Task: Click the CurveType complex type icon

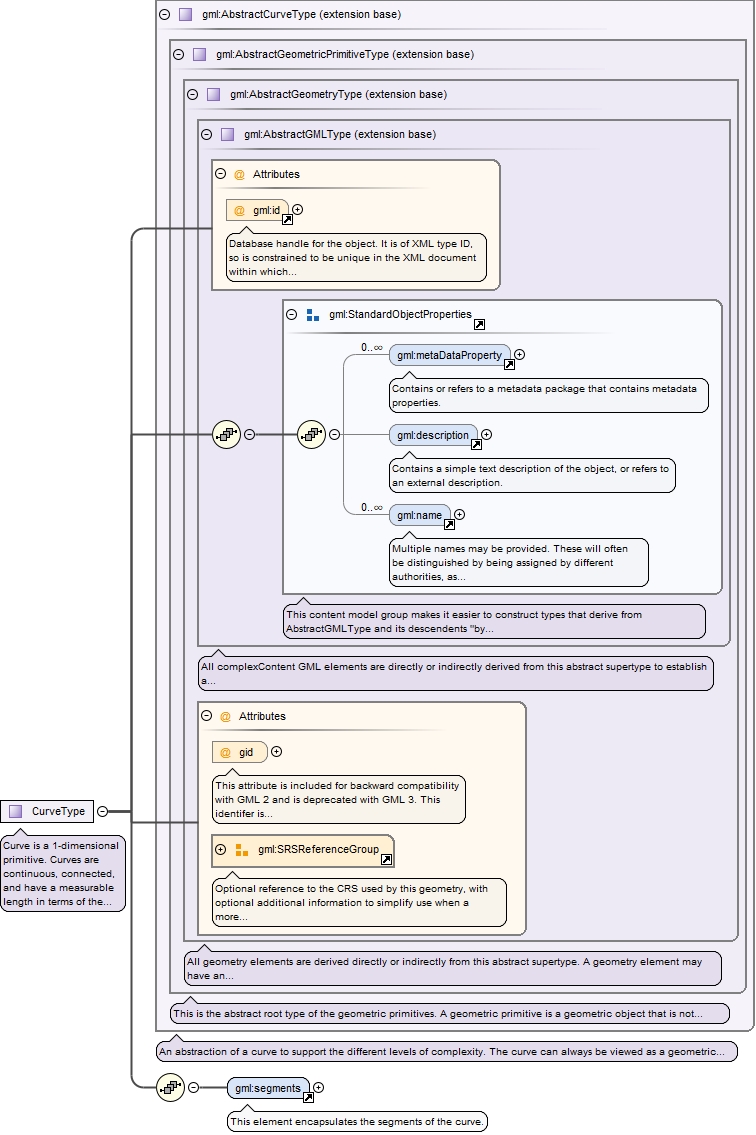Action: 16,811
